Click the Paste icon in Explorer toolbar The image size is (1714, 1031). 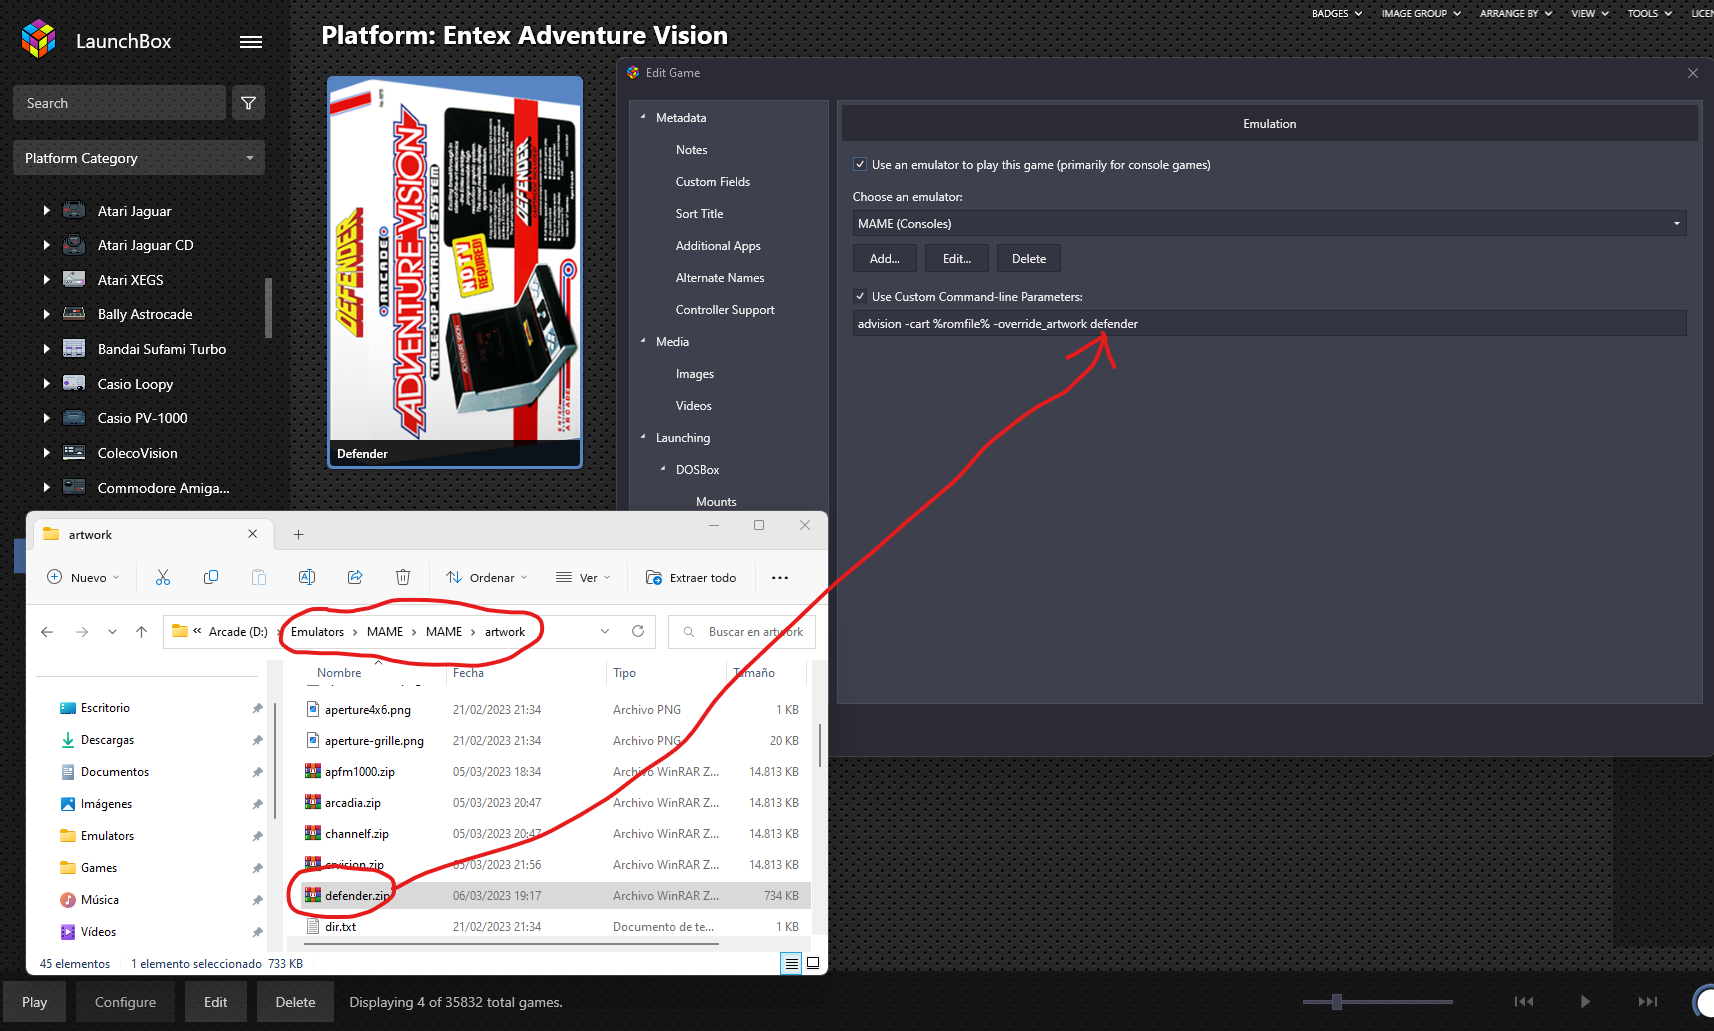pos(259,577)
